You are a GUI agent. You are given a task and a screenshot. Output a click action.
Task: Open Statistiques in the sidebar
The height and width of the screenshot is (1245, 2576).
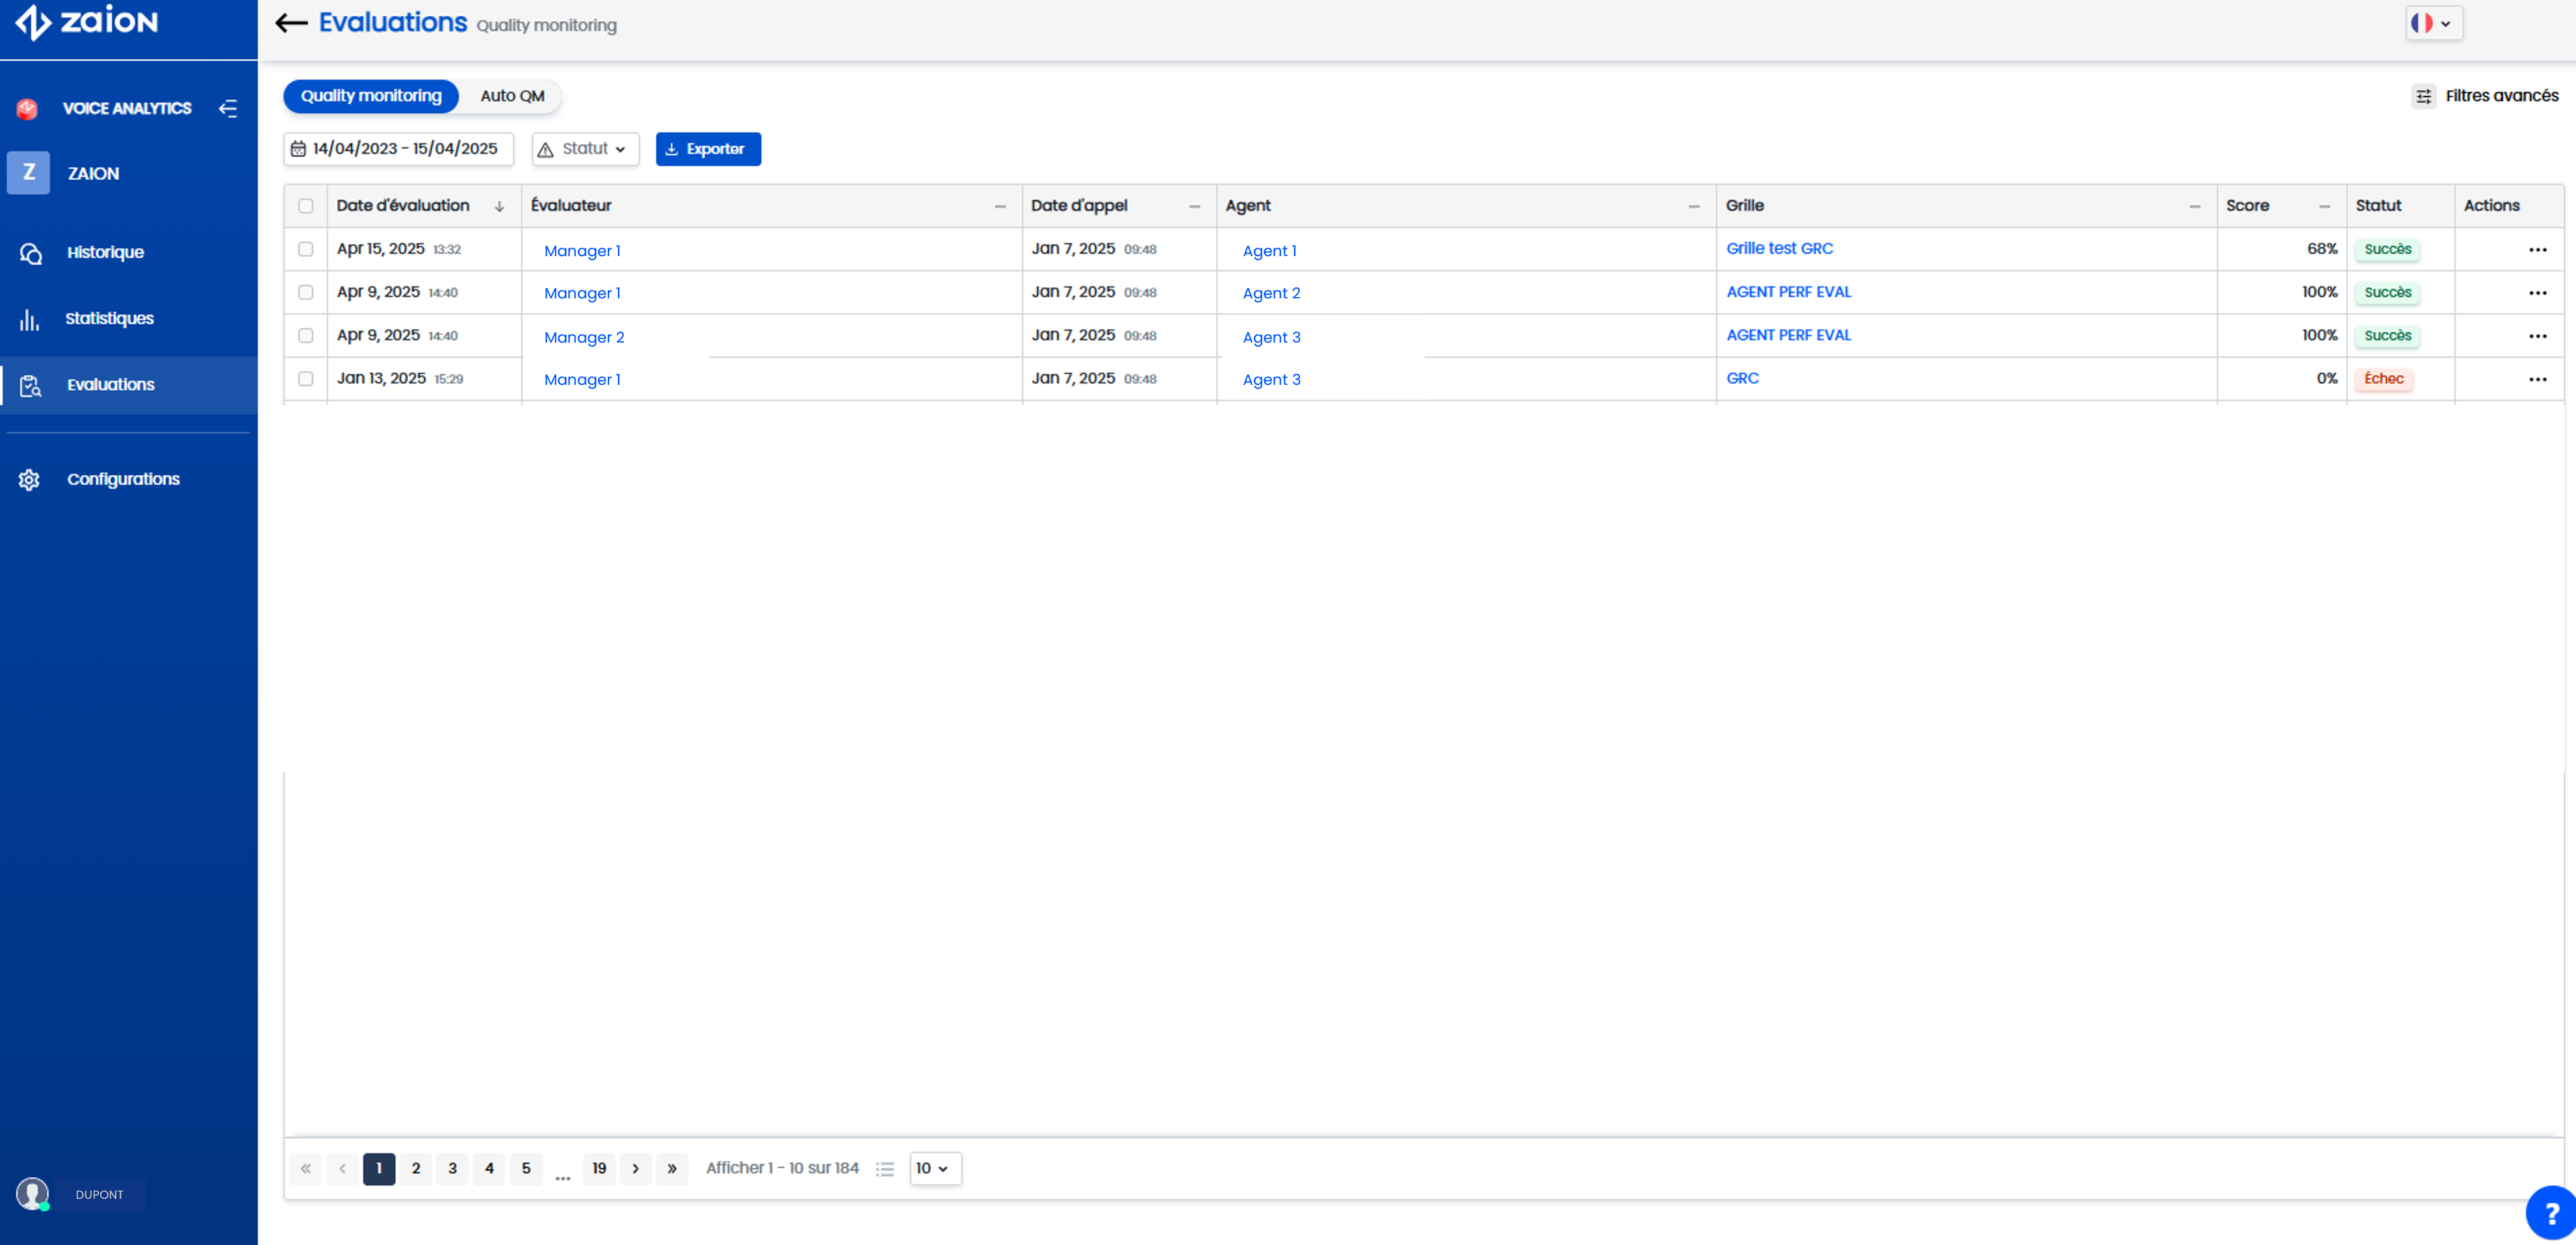[x=109, y=318]
